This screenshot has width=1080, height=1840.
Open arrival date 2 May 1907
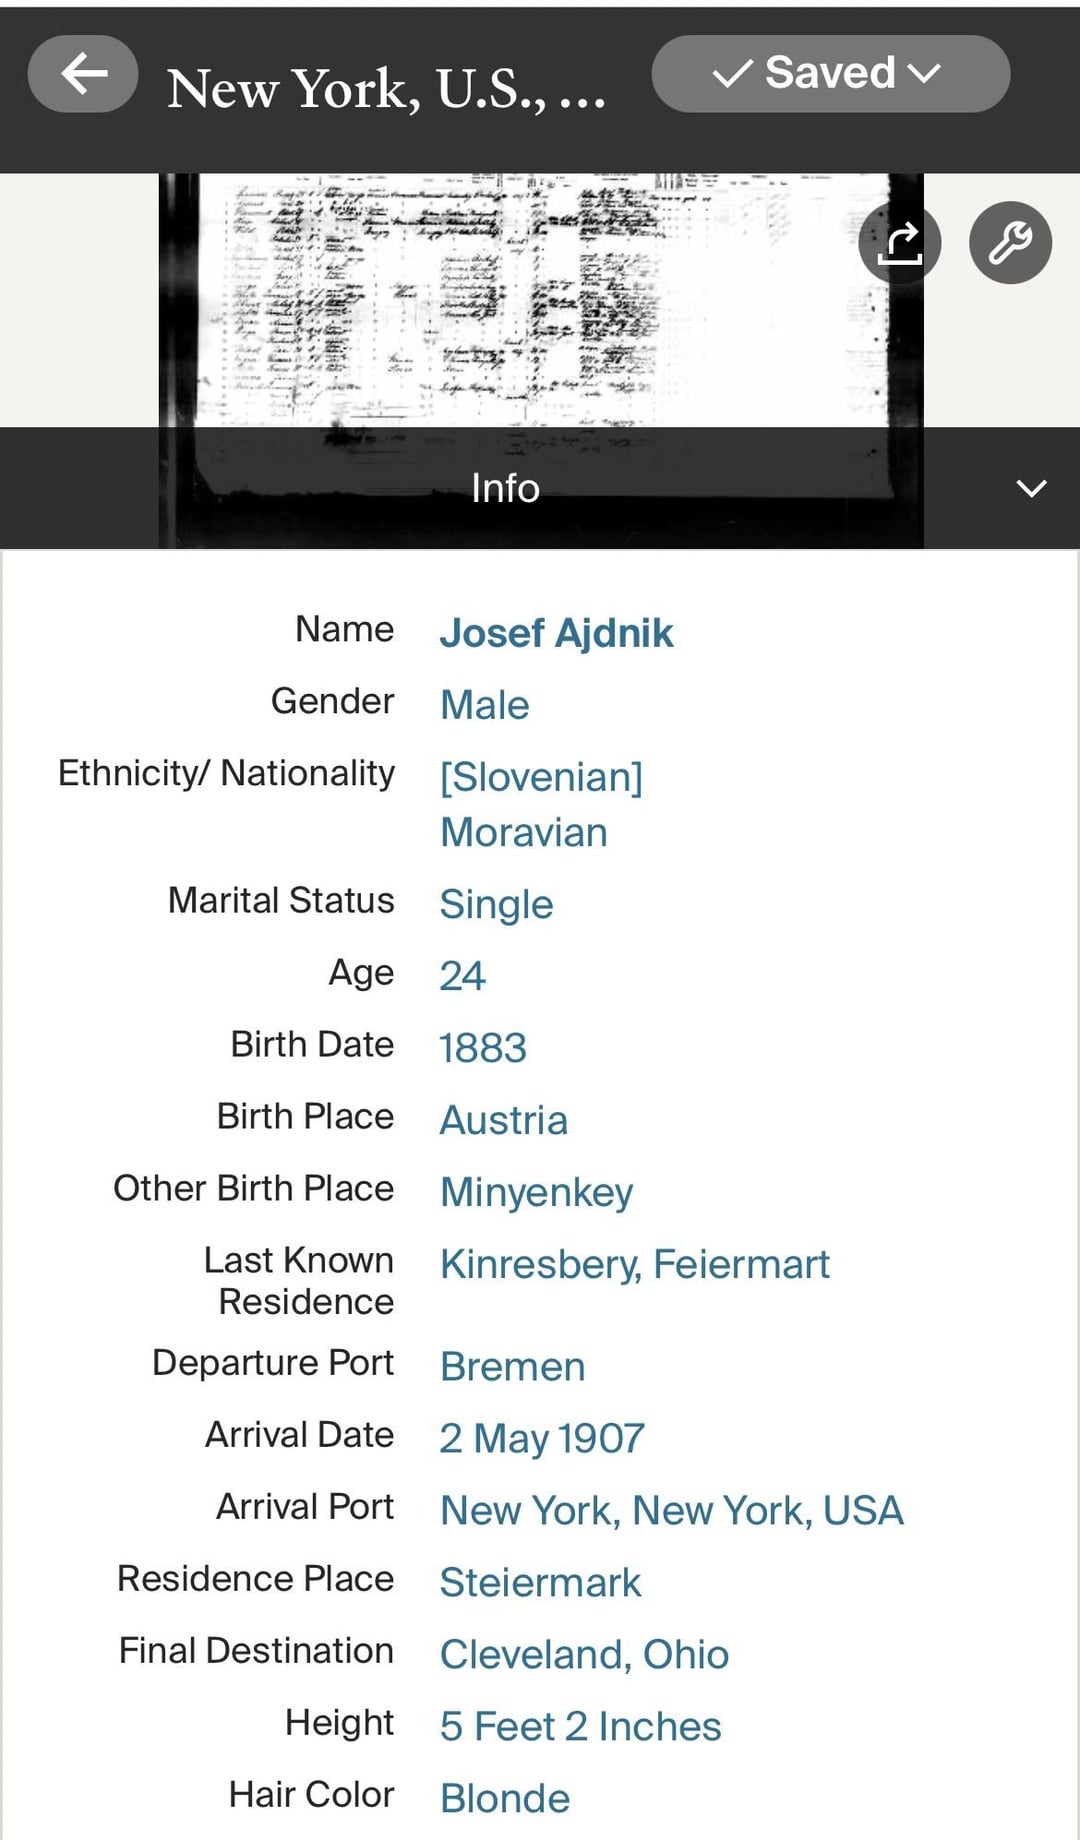[x=542, y=1438]
